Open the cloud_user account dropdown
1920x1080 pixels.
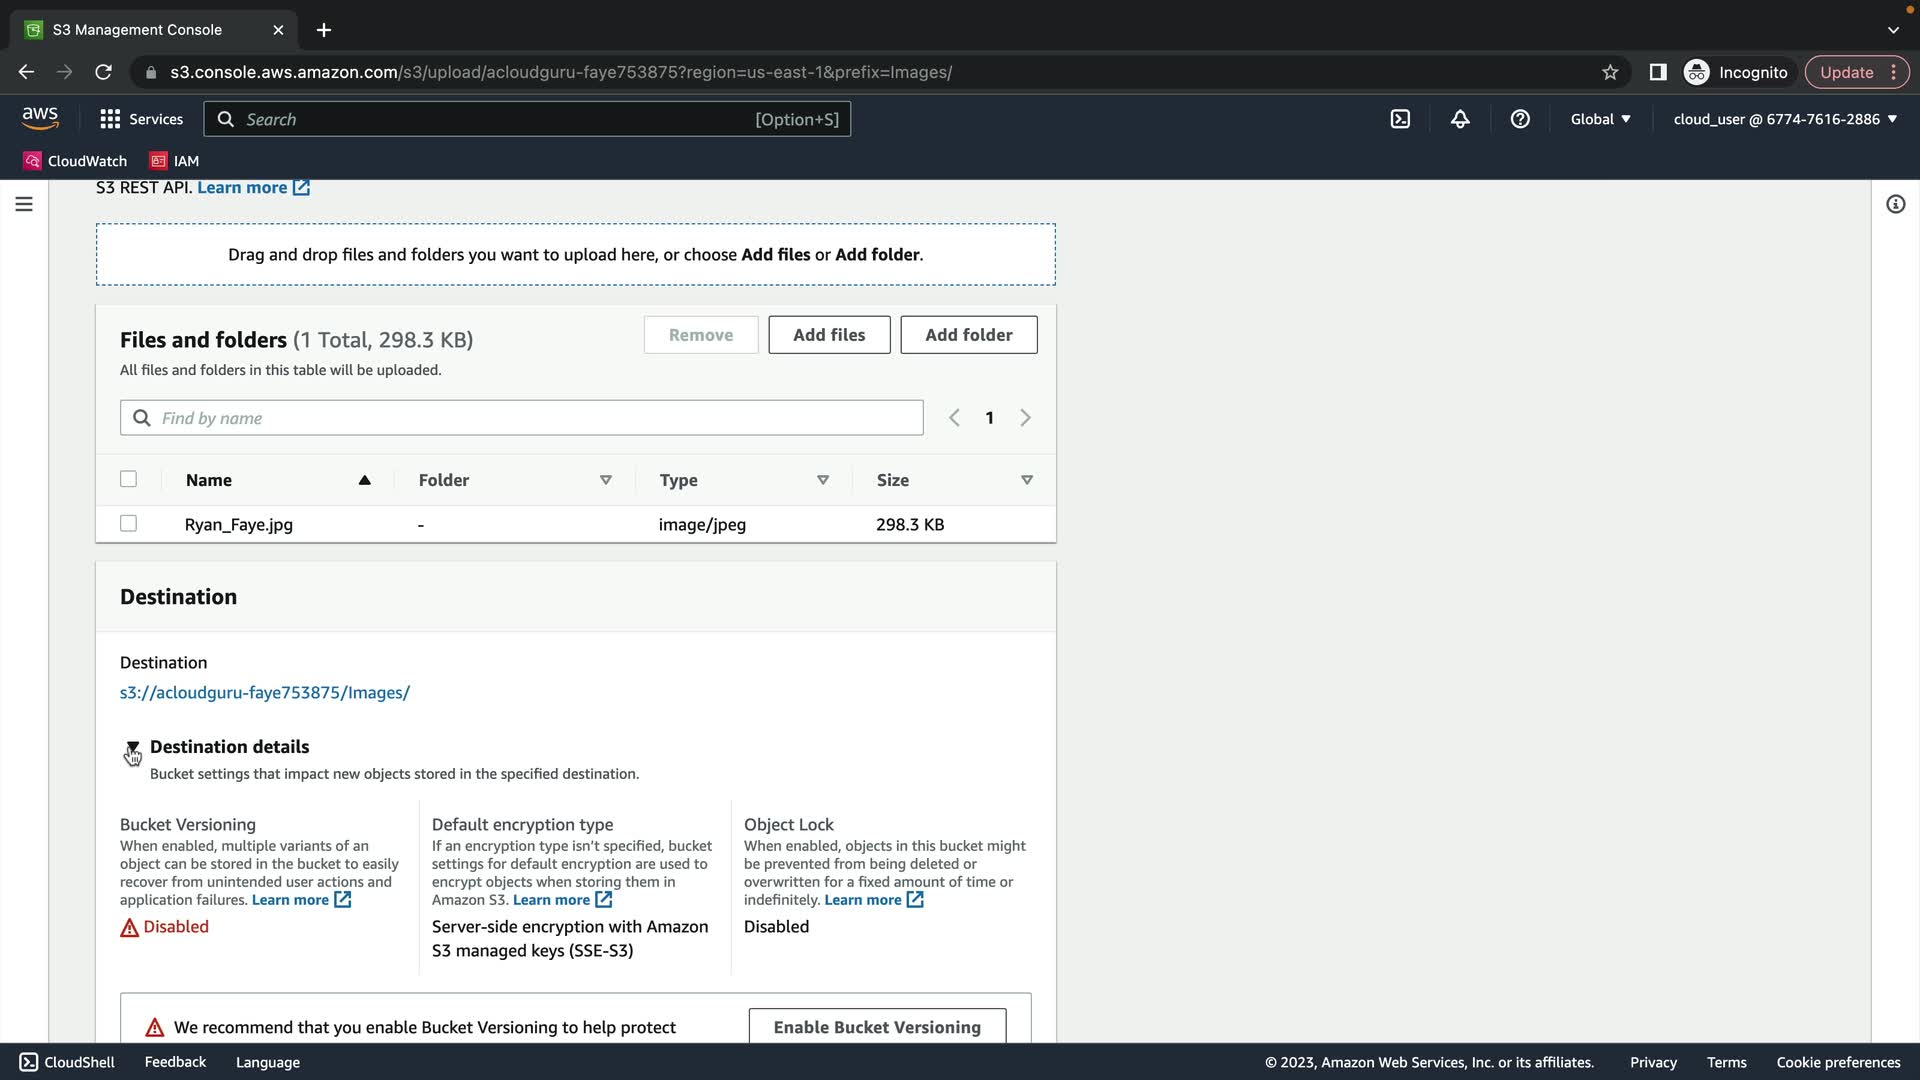[x=1785, y=119]
